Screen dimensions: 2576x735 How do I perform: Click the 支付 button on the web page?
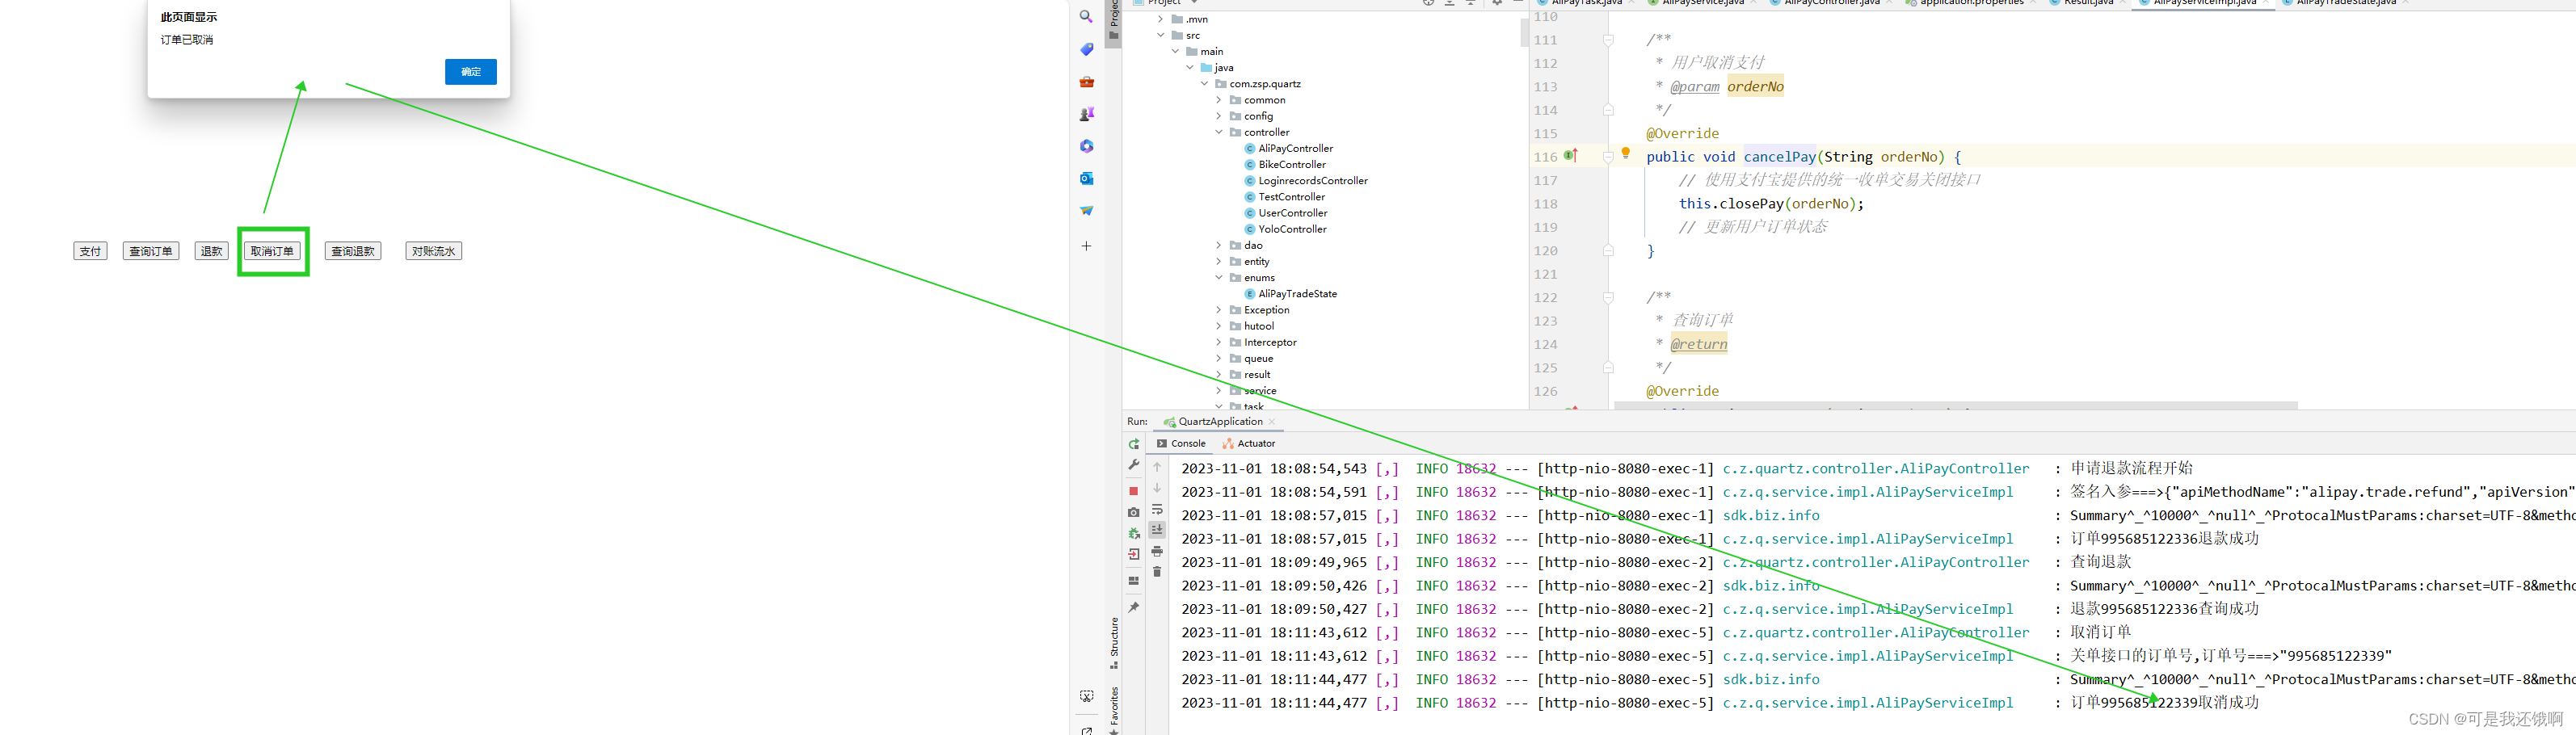point(90,251)
